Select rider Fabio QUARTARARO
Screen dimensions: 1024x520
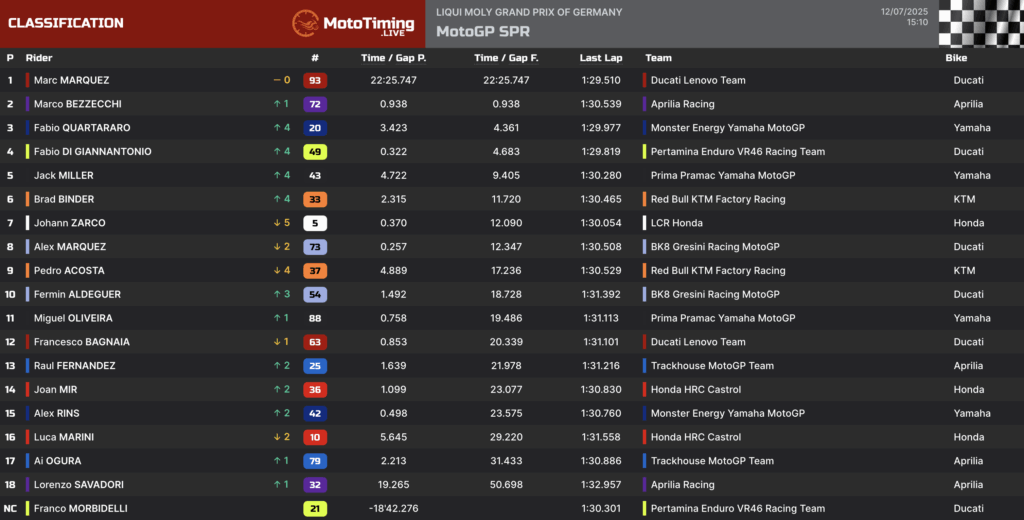tap(82, 127)
